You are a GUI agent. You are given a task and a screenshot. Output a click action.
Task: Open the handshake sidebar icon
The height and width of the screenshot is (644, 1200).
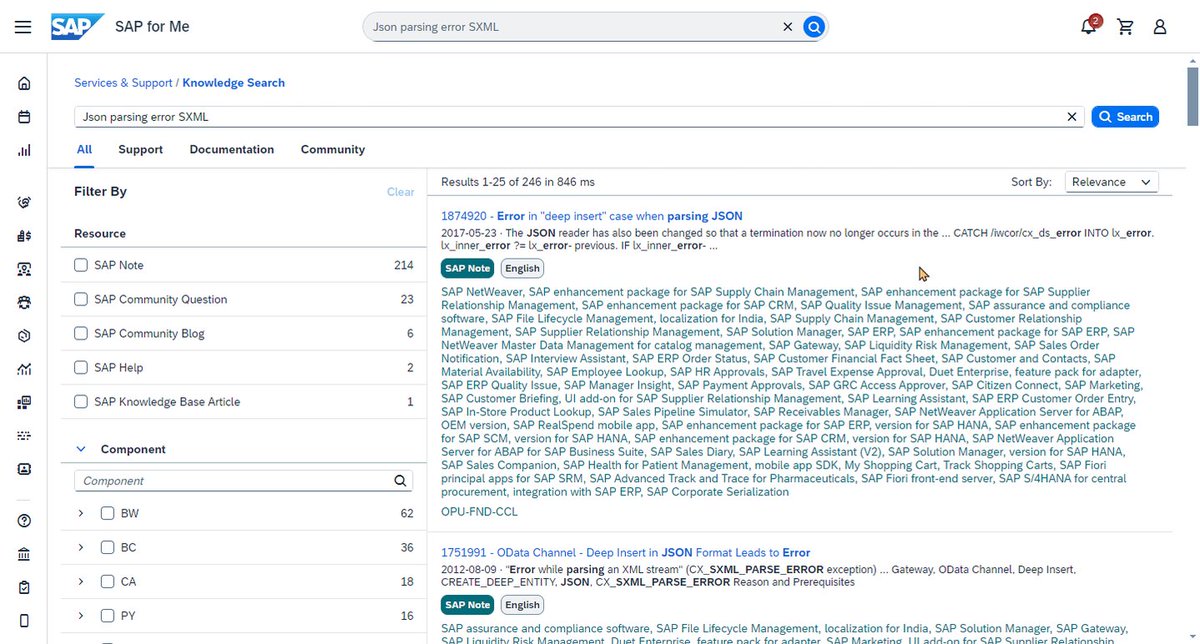pyautogui.click(x=24, y=202)
